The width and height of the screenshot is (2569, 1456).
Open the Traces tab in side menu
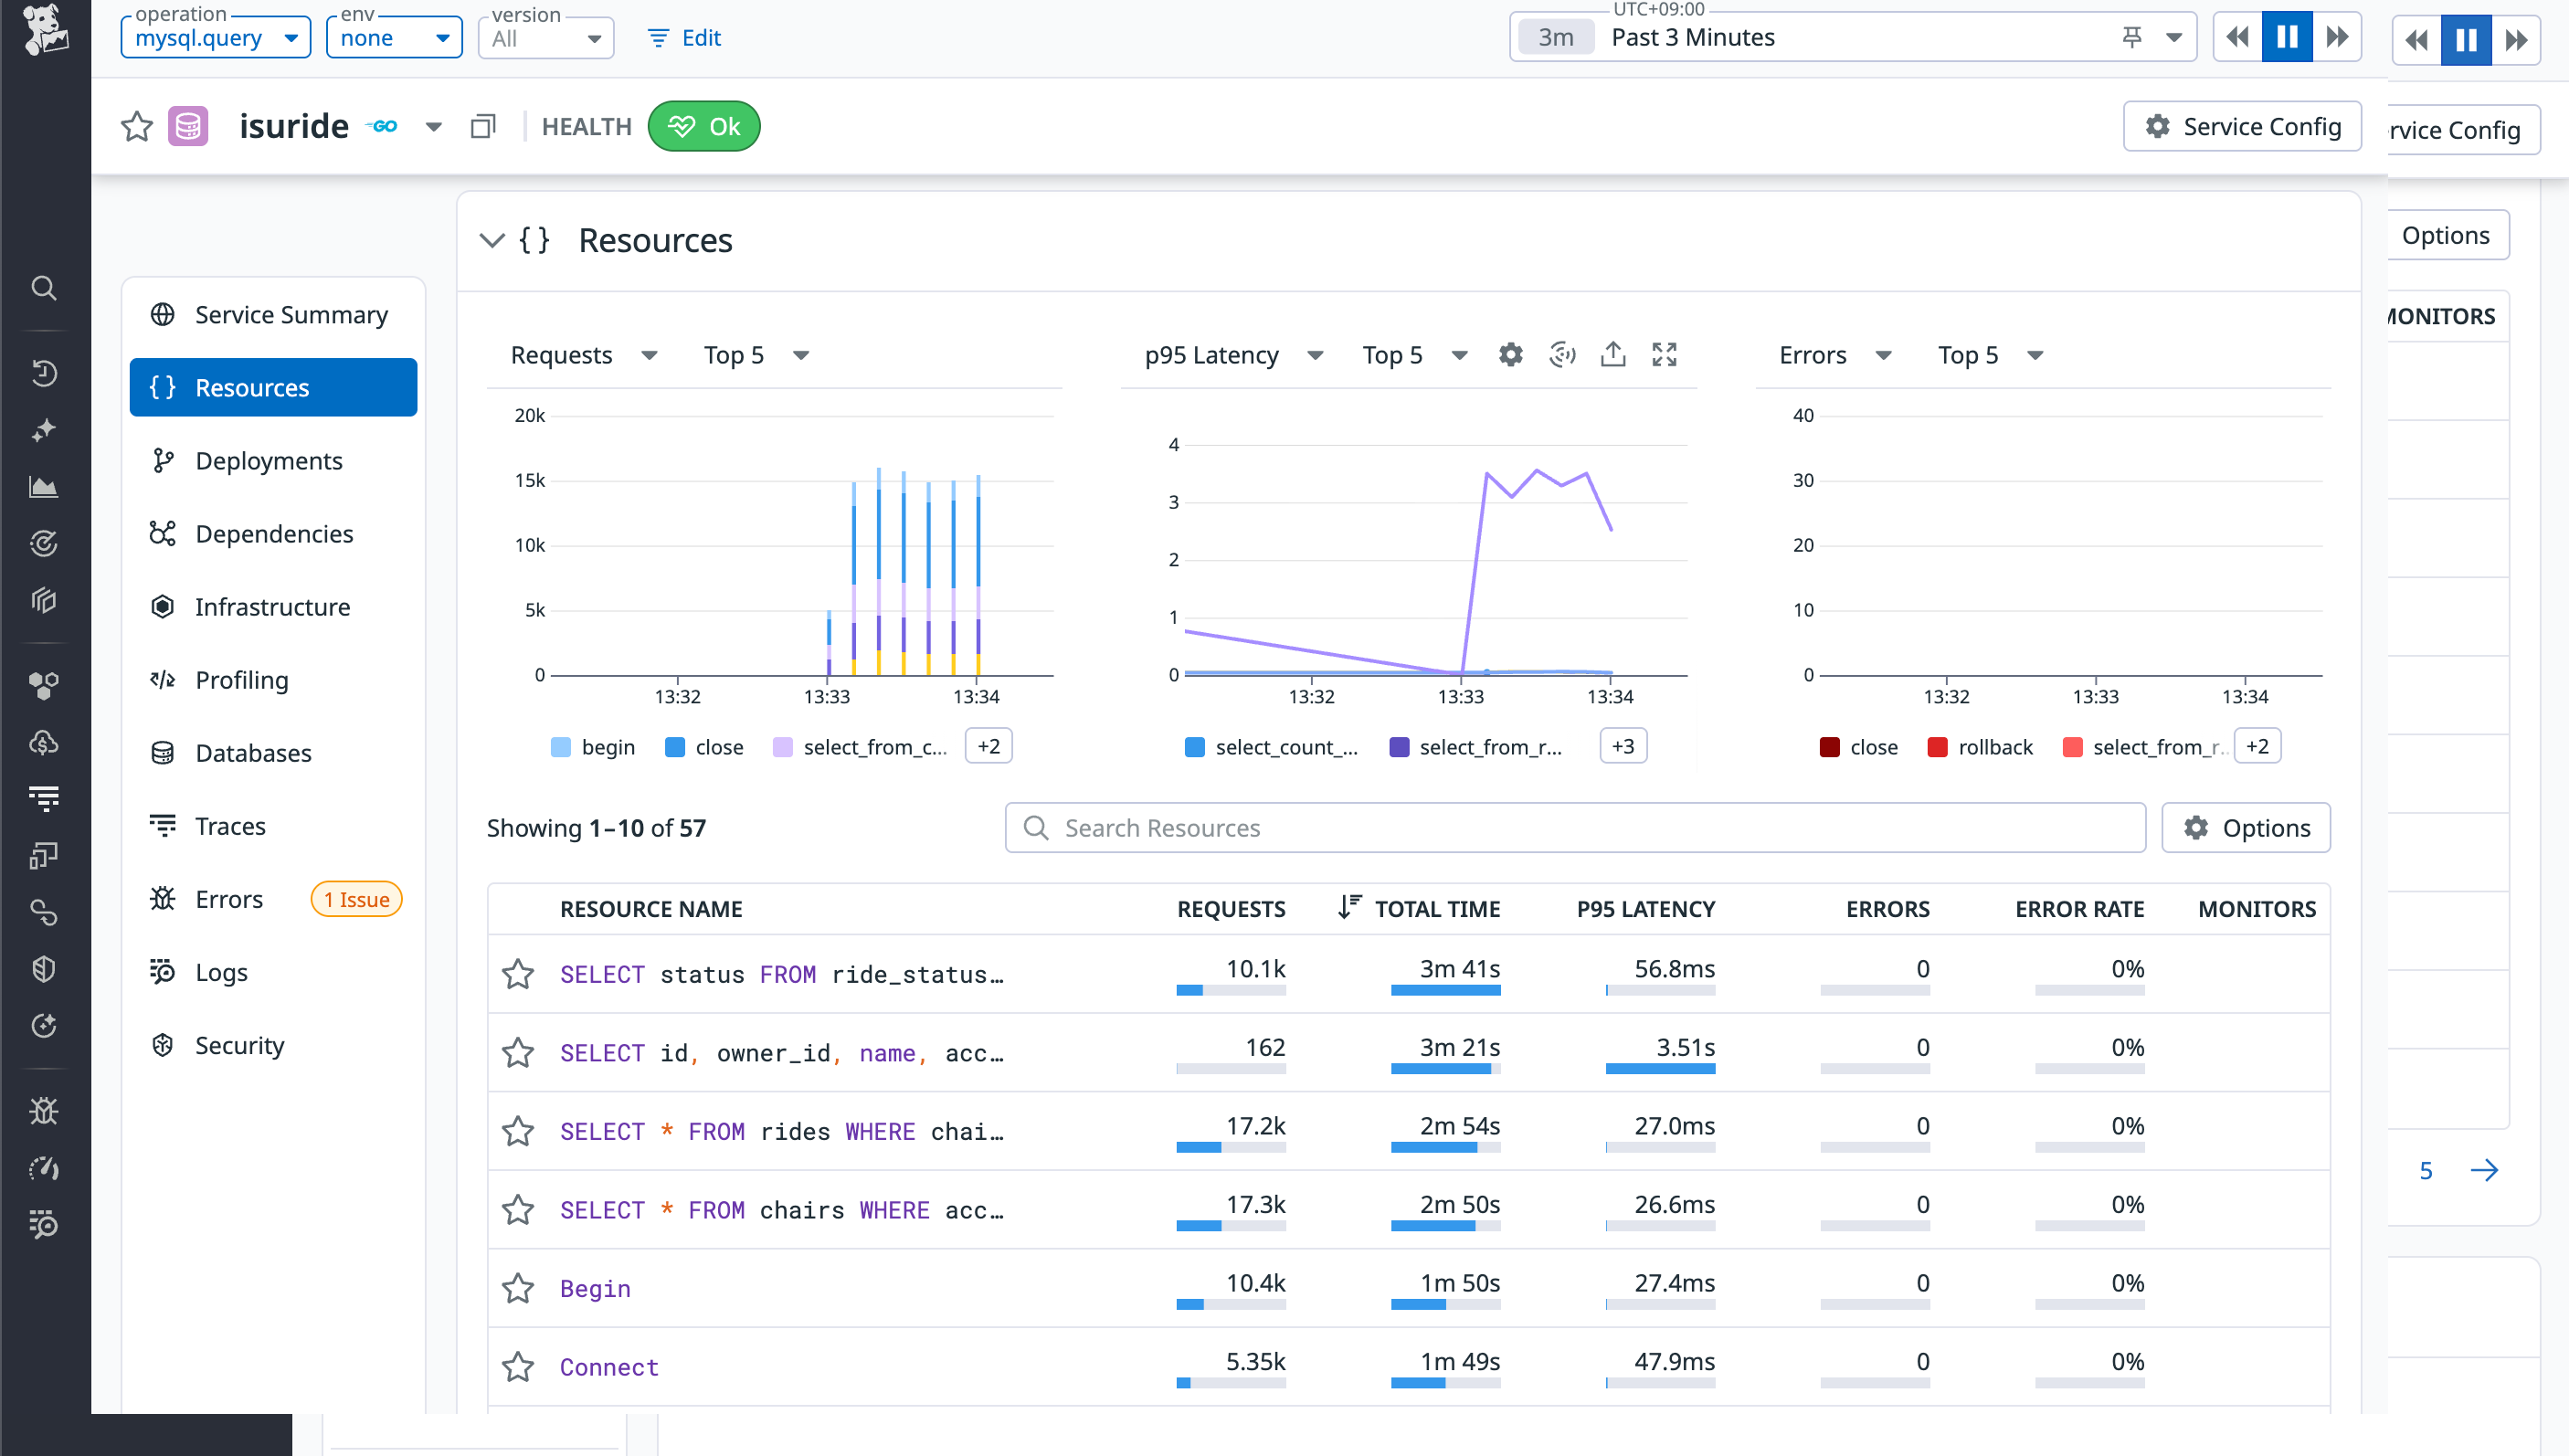click(x=230, y=826)
